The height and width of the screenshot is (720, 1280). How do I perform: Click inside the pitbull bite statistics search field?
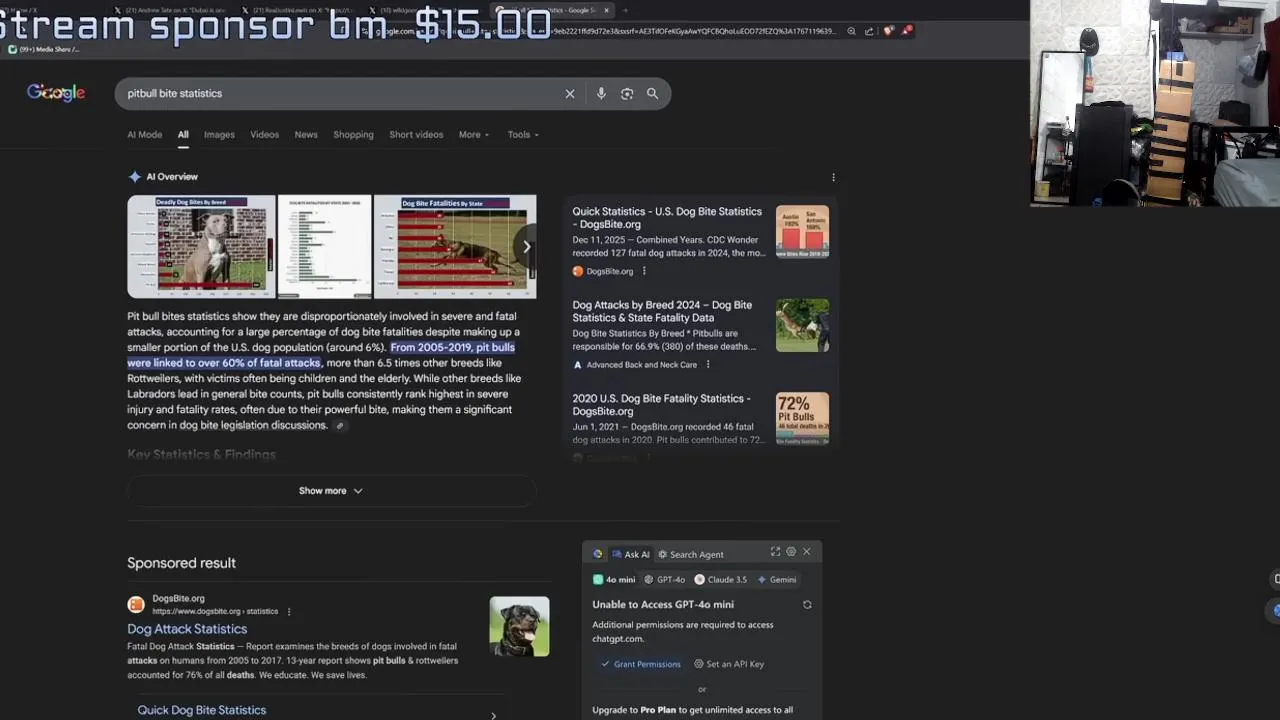coord(340,93)
